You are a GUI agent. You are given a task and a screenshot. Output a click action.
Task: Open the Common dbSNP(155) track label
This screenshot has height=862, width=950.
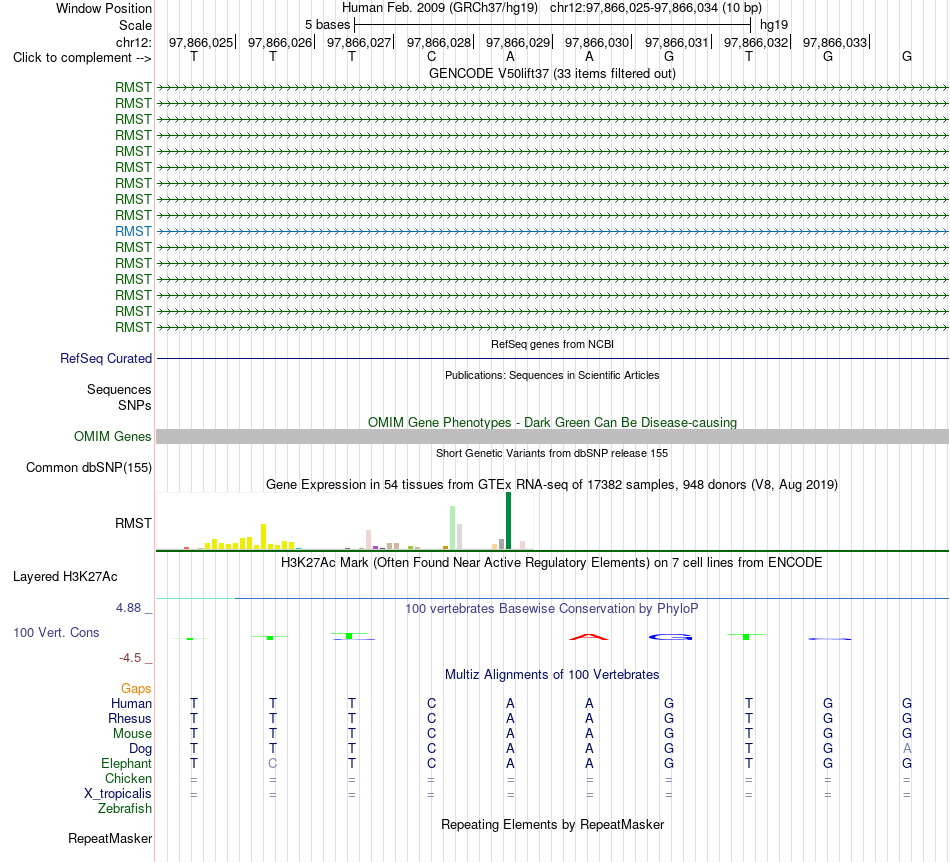point(89,468)
